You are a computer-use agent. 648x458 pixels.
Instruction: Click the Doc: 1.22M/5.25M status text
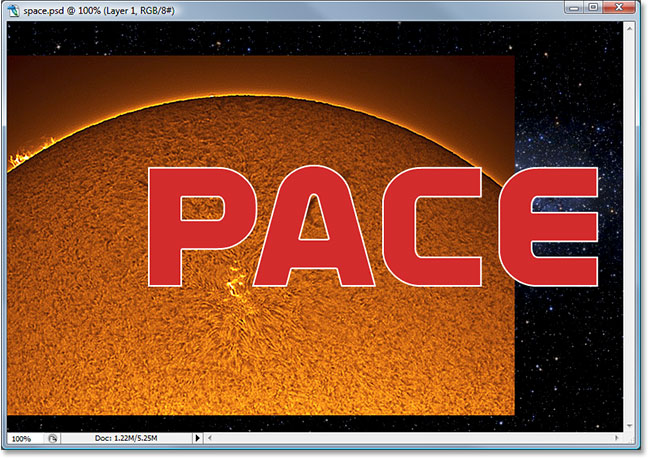[x=126, y=438]
